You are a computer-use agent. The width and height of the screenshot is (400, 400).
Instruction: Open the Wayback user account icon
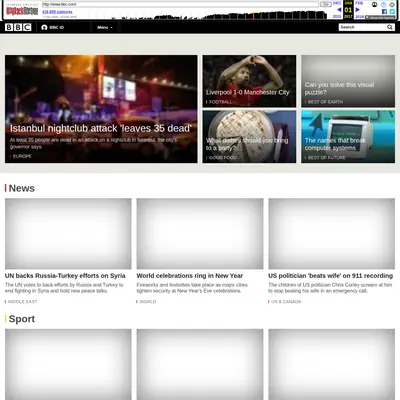[374, 4]
